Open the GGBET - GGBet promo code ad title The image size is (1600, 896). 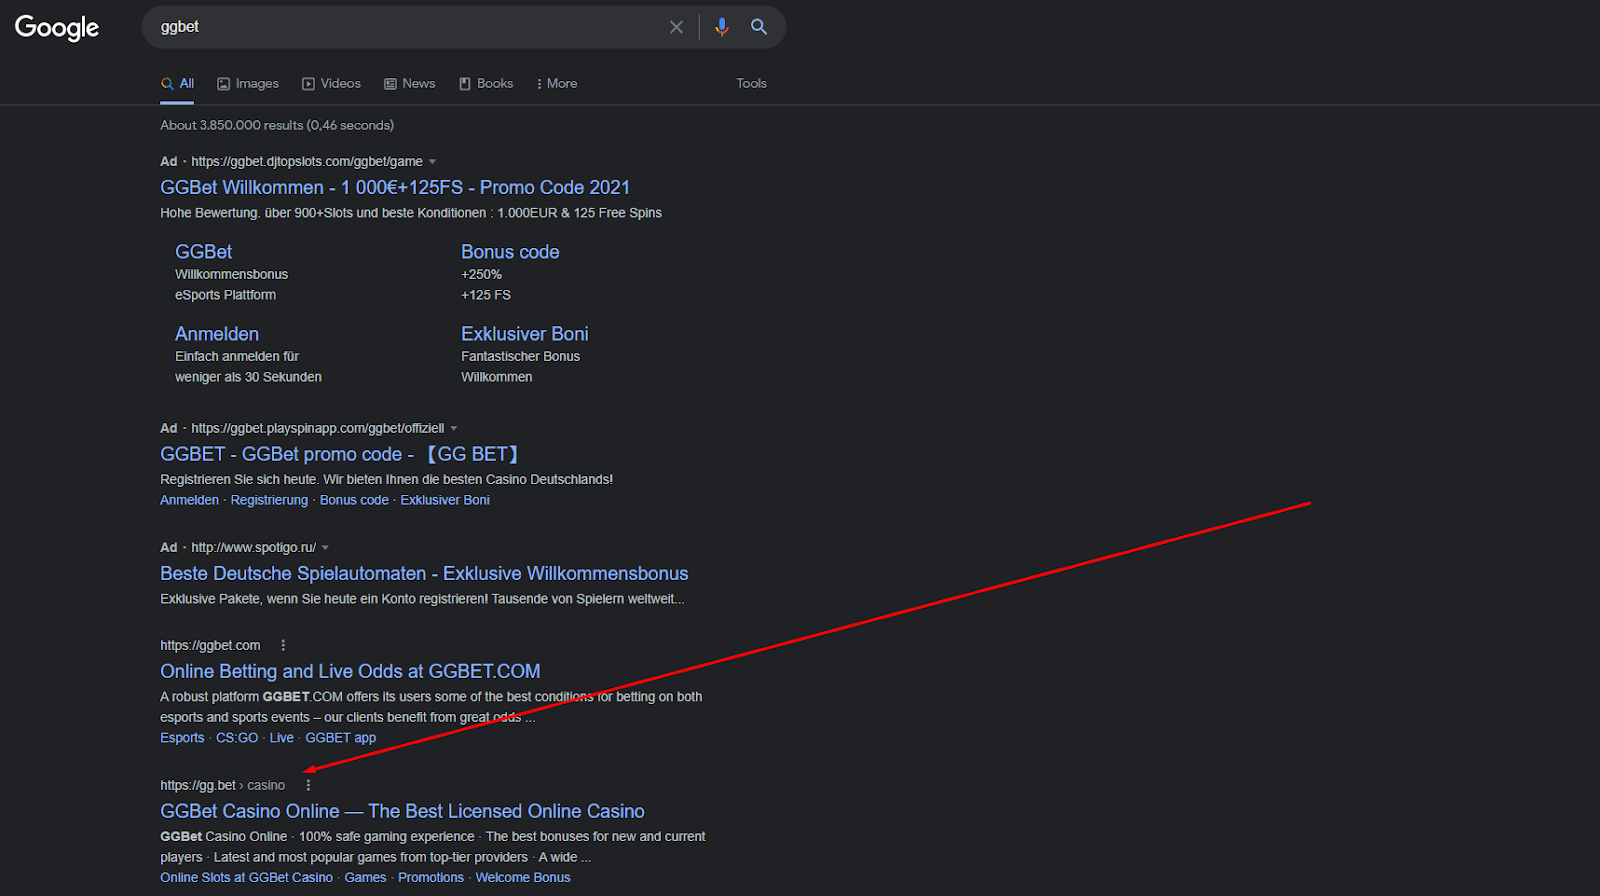341,454
